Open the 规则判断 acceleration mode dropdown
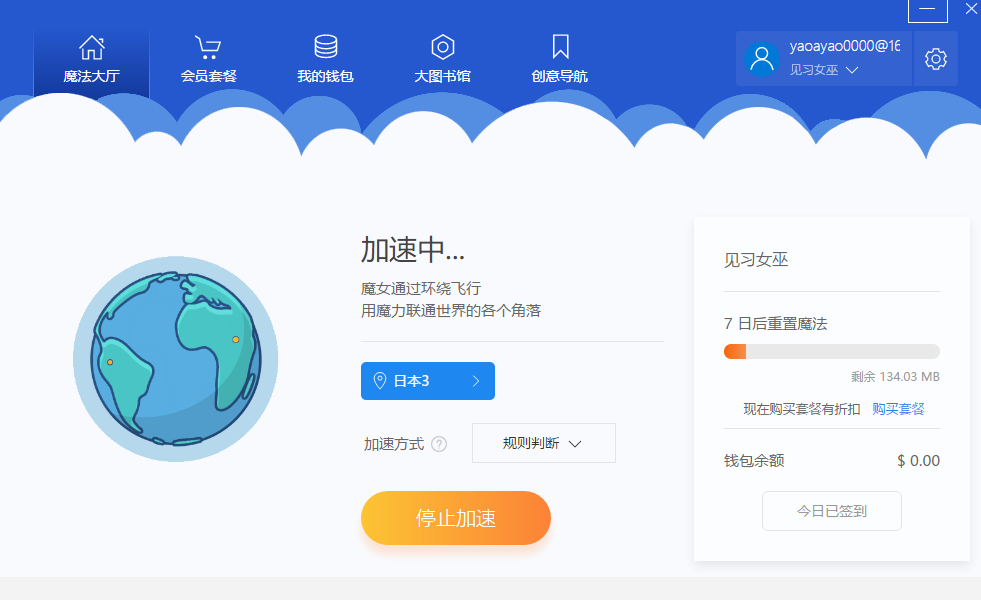Viewport: 981px width, 600px height. tap(544, 443)
